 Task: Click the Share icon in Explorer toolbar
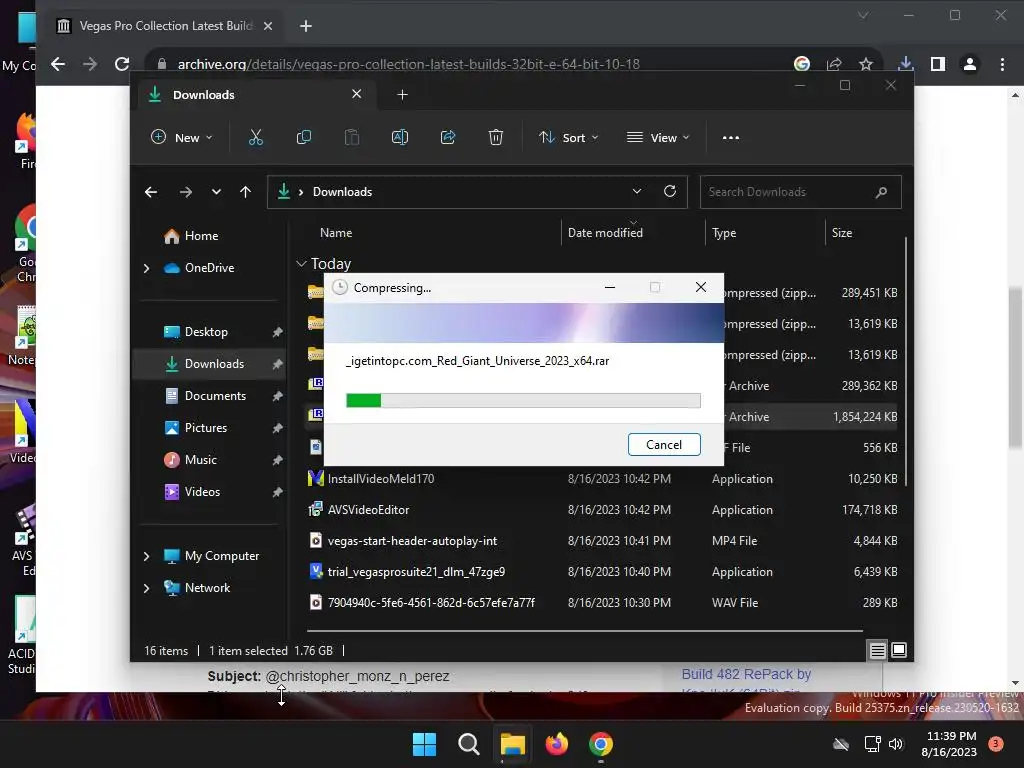pyautogui.click(x=448, y=138)
